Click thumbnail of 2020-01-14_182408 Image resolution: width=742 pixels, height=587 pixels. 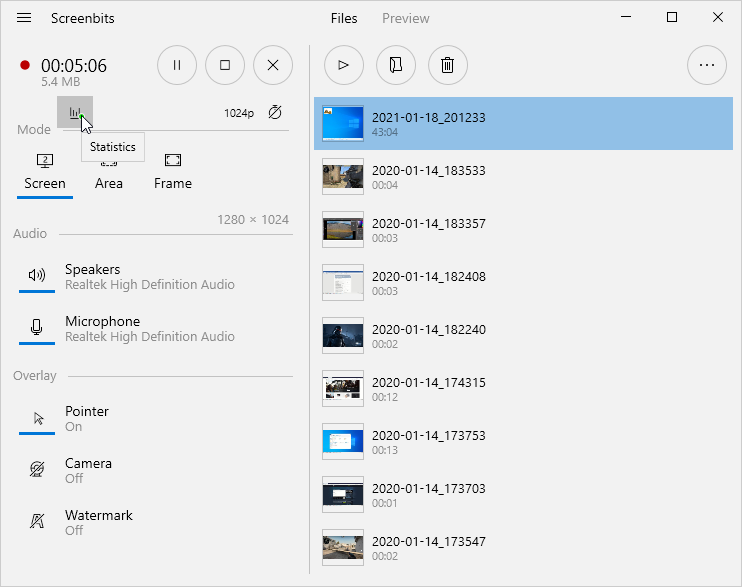[x=343, y=283]
